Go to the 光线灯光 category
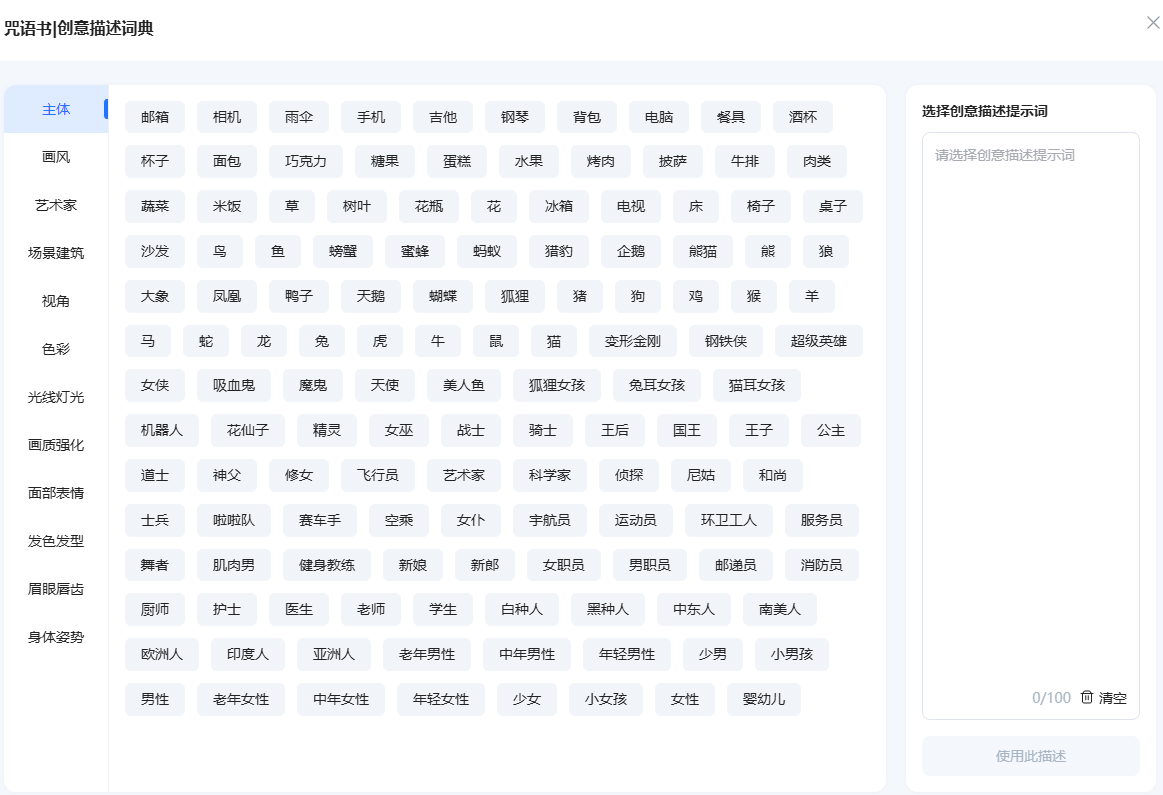Image resolution: width=1163 pixels, height=795 pixels. (x=56, y=397)
